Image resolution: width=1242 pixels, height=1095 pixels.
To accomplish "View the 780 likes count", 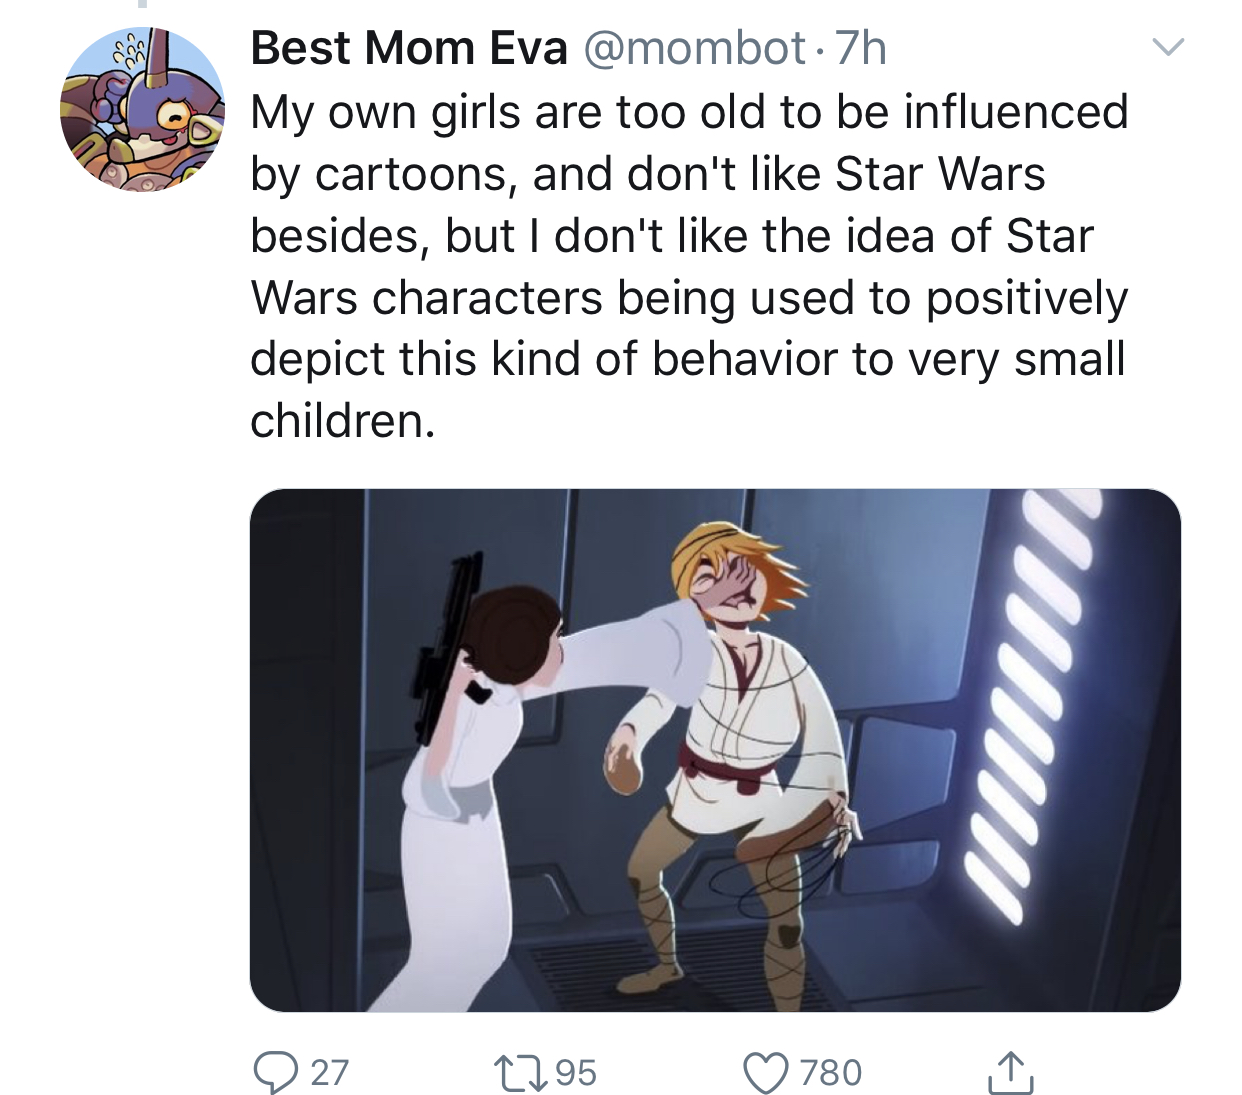I will [x=831, y=1073].
